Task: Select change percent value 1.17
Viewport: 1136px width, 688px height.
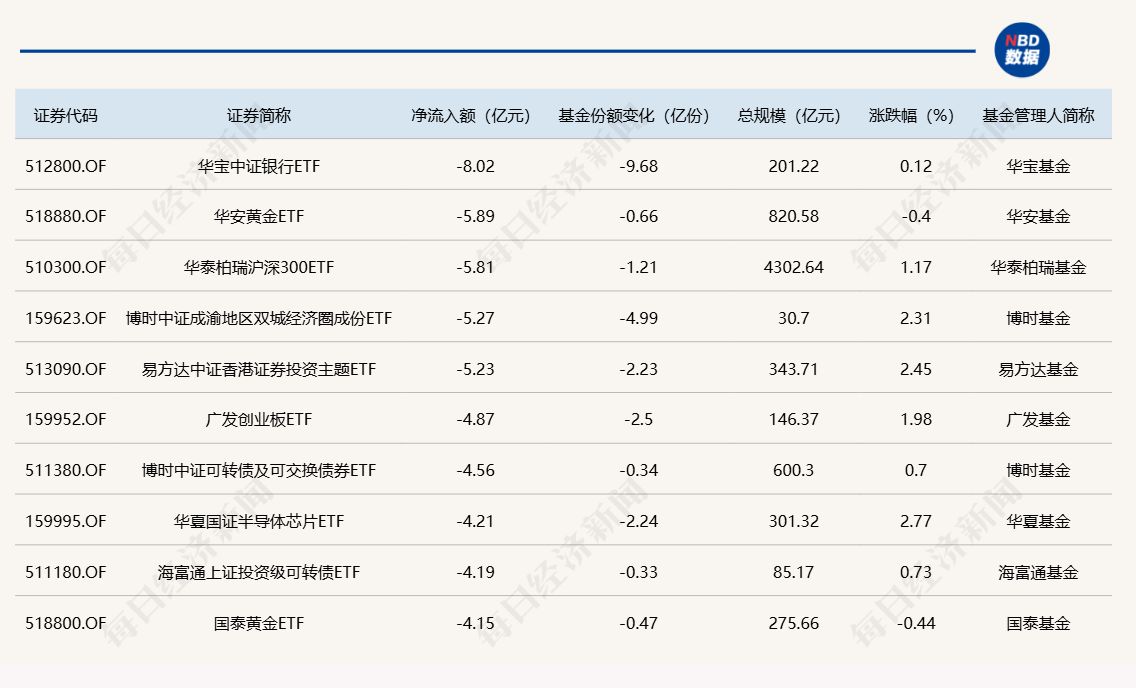Action: 916,267
